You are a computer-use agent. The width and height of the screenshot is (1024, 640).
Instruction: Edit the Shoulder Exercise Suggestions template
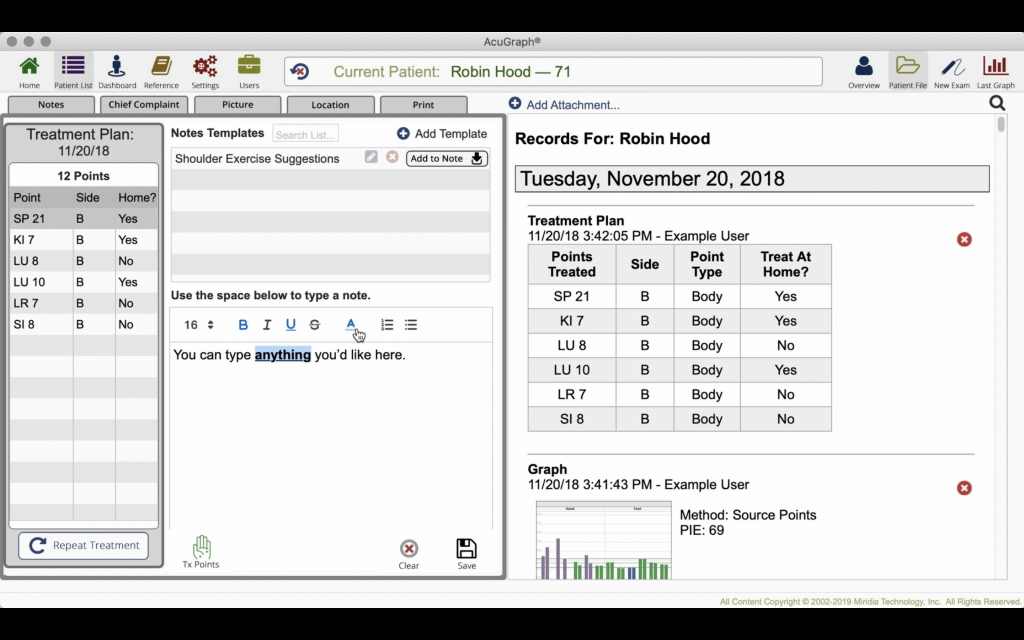[371, 157]
